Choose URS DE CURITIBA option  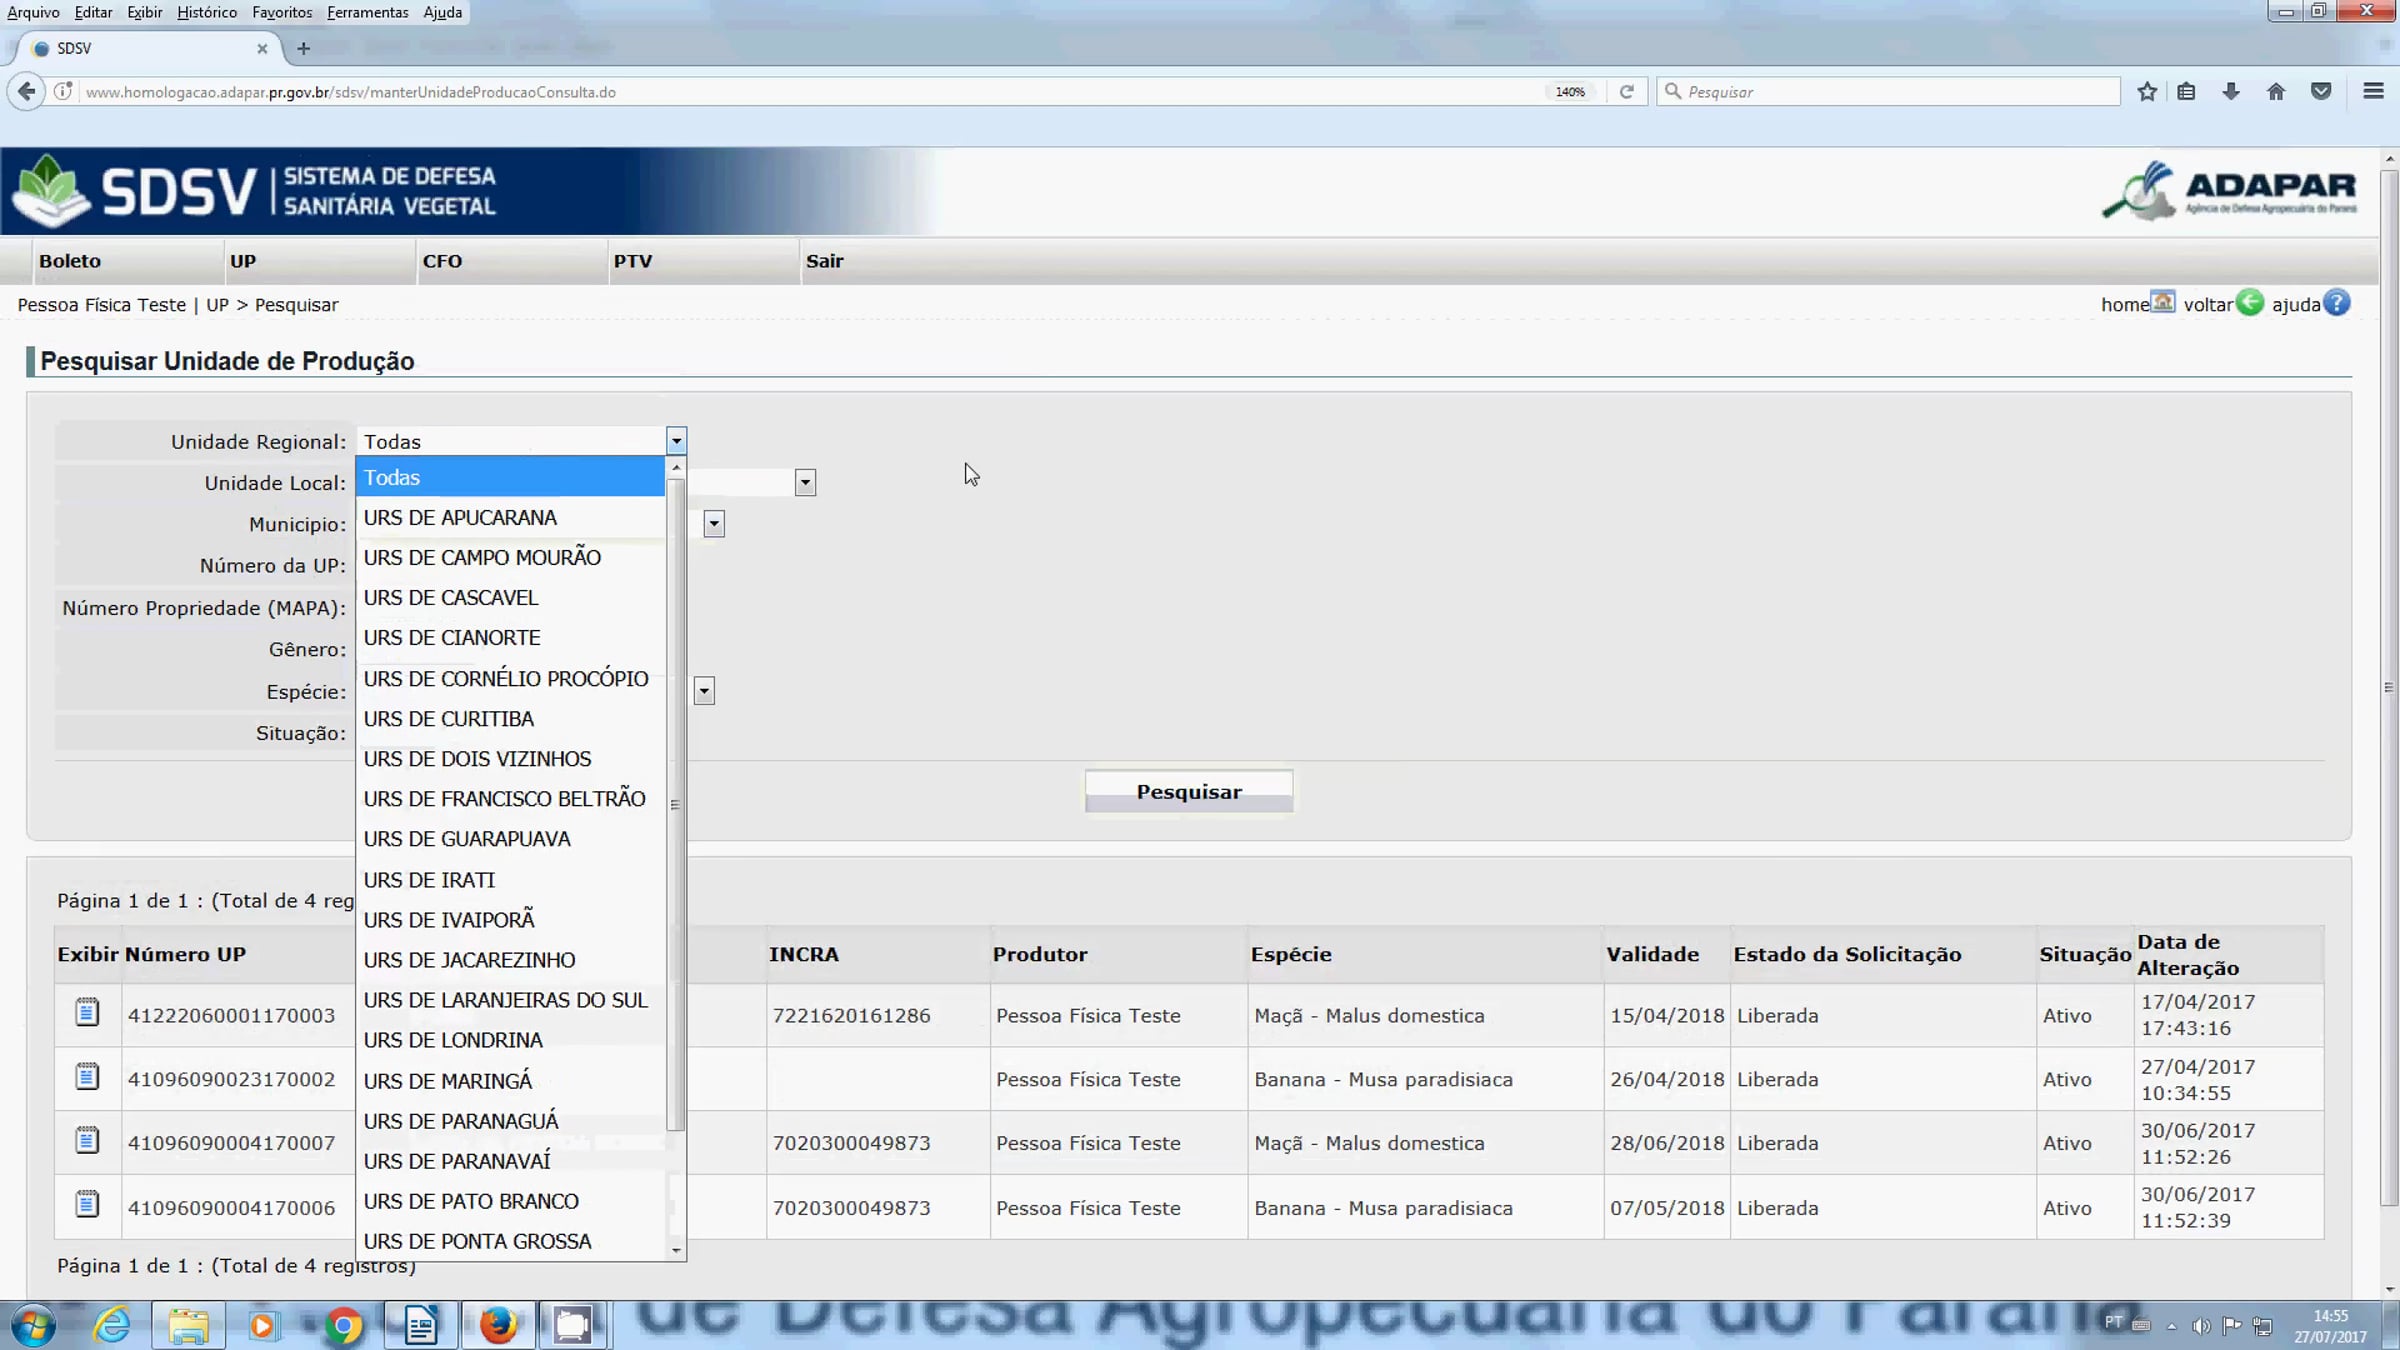tap(510, 718)
